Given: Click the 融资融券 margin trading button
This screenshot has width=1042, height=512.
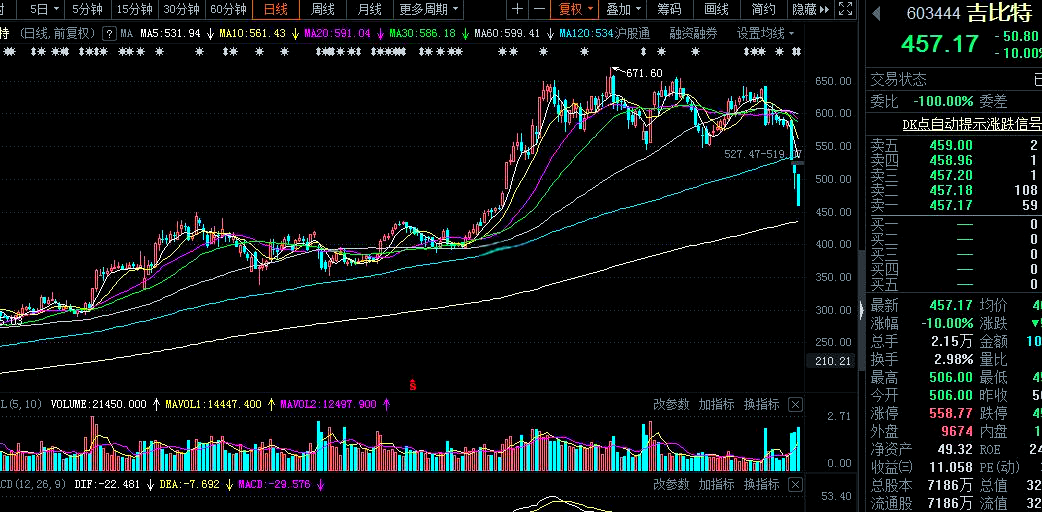Looking at the screenshot, I should pos(693,33).
